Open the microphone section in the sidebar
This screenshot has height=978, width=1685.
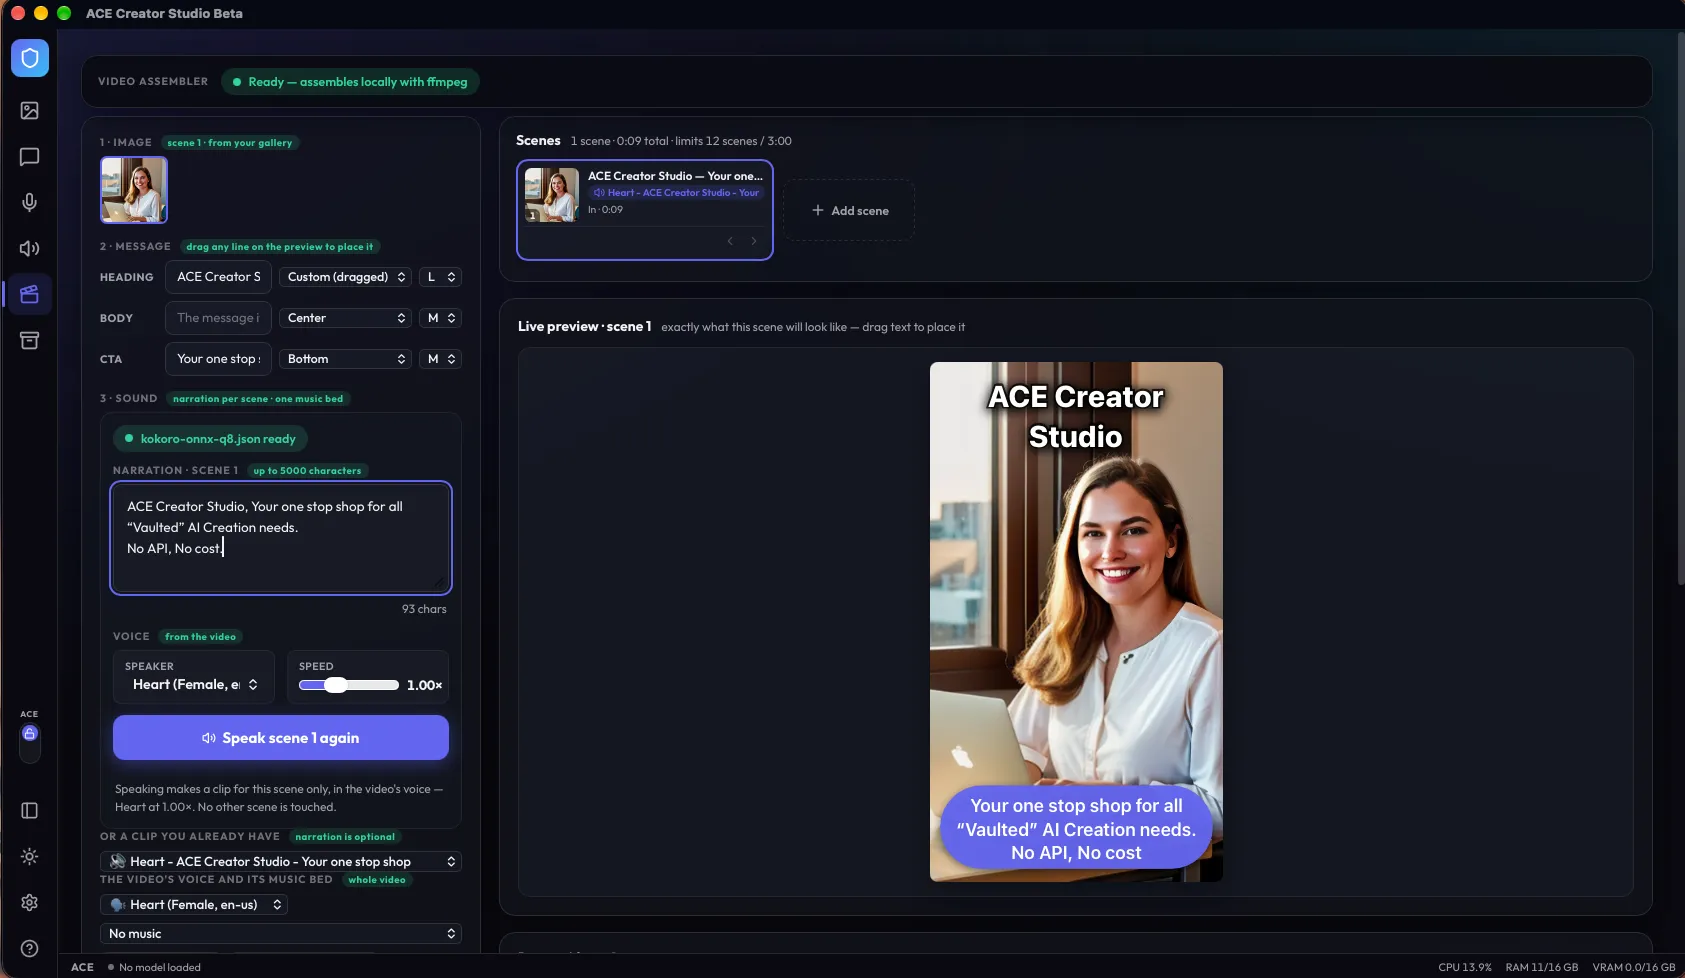(x=30, y=203)
